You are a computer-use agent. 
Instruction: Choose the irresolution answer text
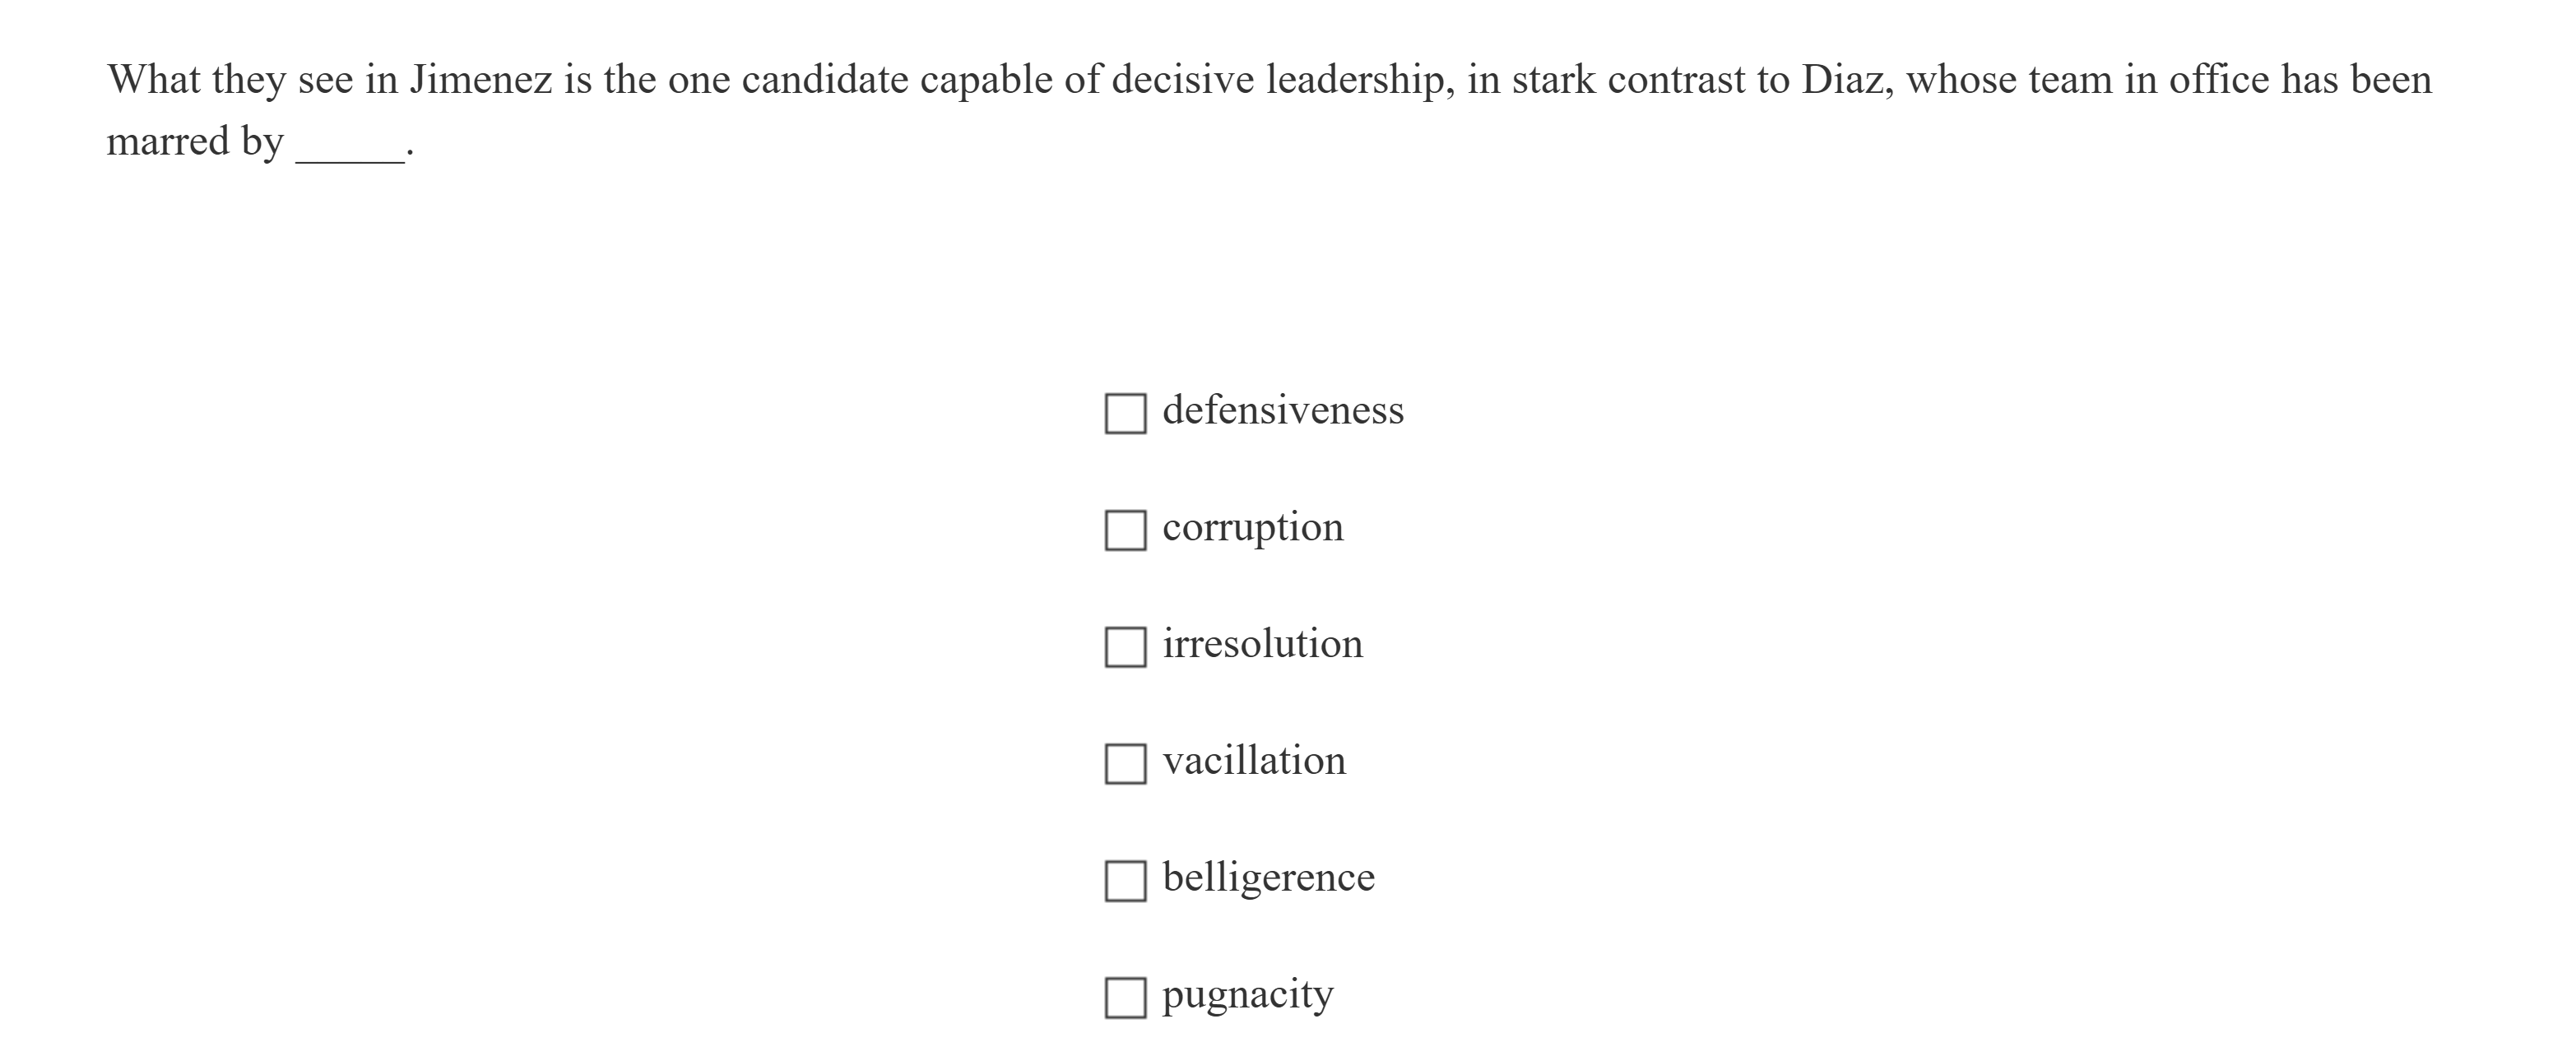click(x=1262, y=644)
